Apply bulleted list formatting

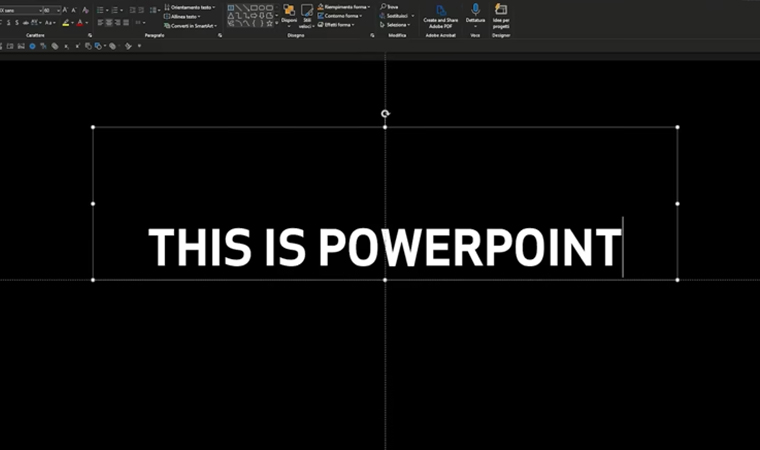pos(100,10)
